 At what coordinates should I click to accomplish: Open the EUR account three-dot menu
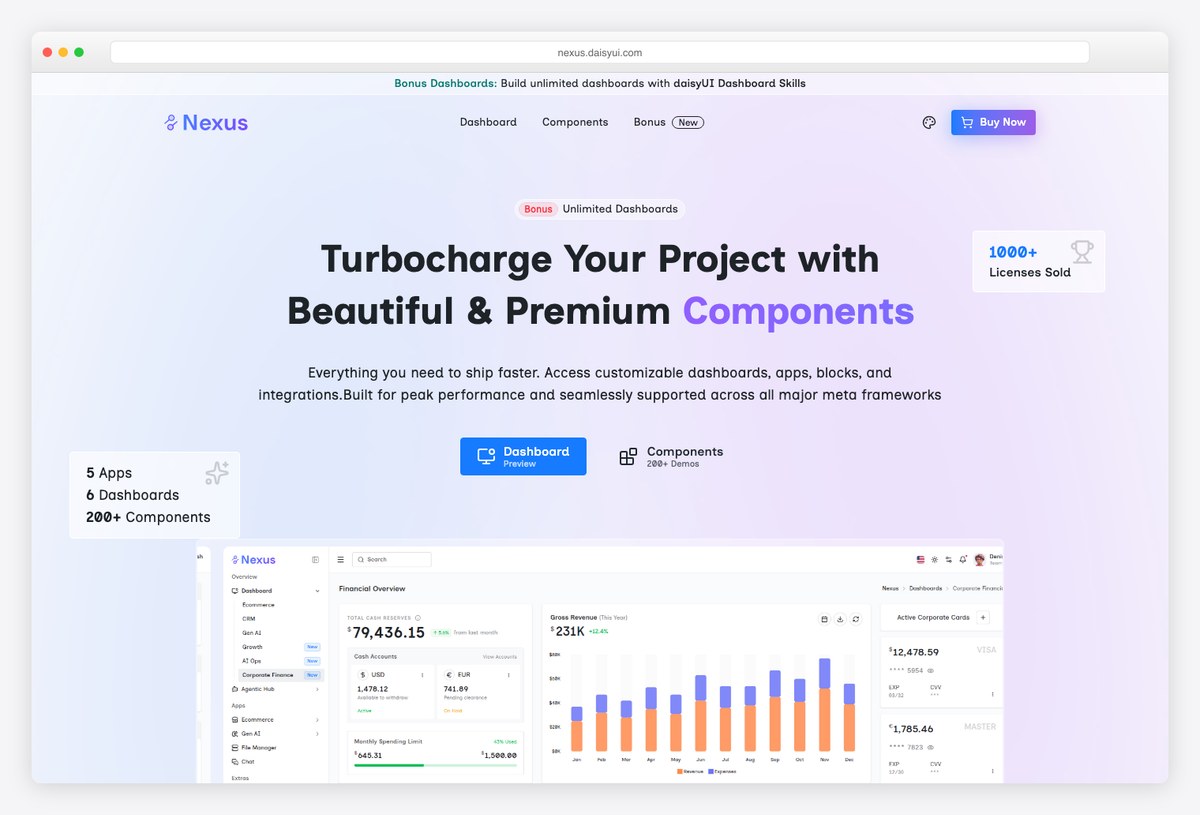508,675
